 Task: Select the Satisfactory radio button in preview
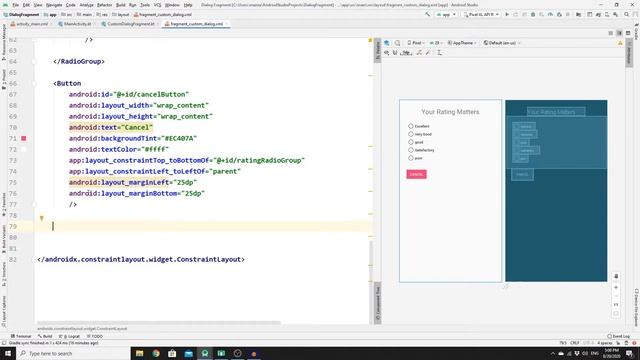411,150
